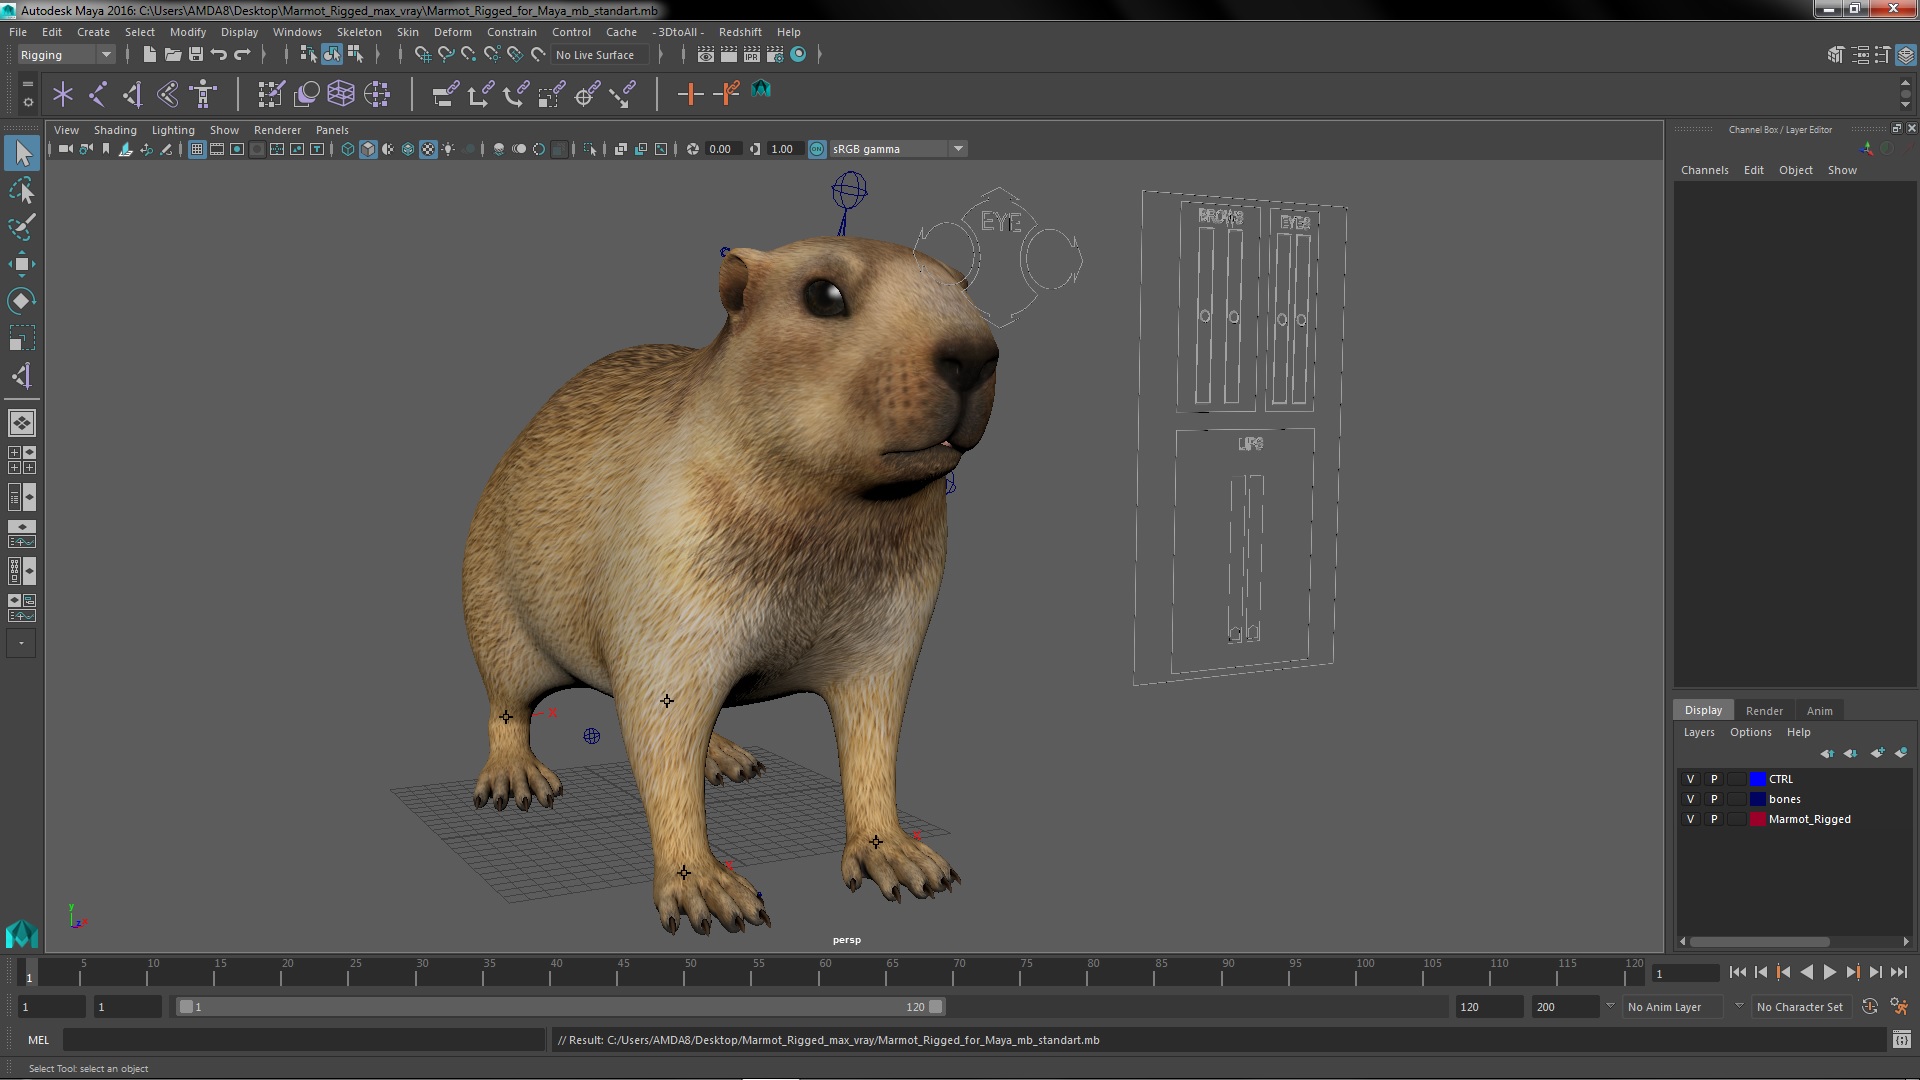Switch to the Anim layer tab
Image resolution: width=1920 pixels, height=1080 pixels.
tap(1819, 710)
